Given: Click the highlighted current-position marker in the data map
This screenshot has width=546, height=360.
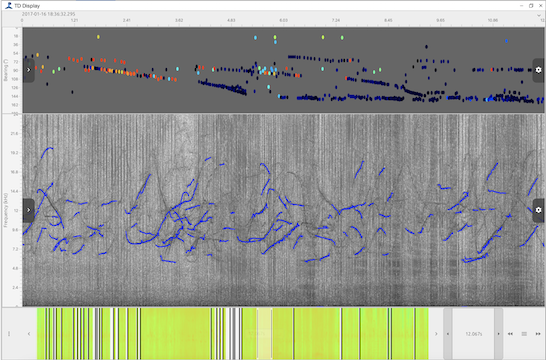Looking at the screenshot, I should 264,333.
